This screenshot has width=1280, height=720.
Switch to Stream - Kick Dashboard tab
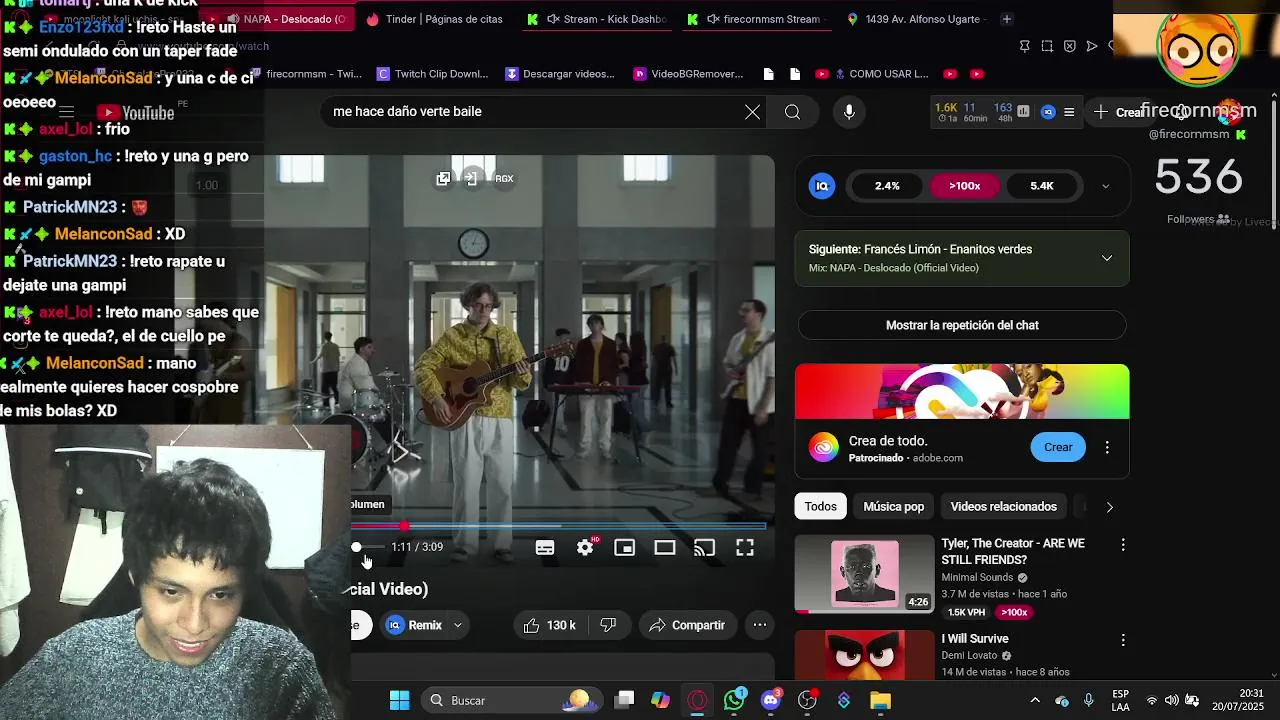coord(596,19)
